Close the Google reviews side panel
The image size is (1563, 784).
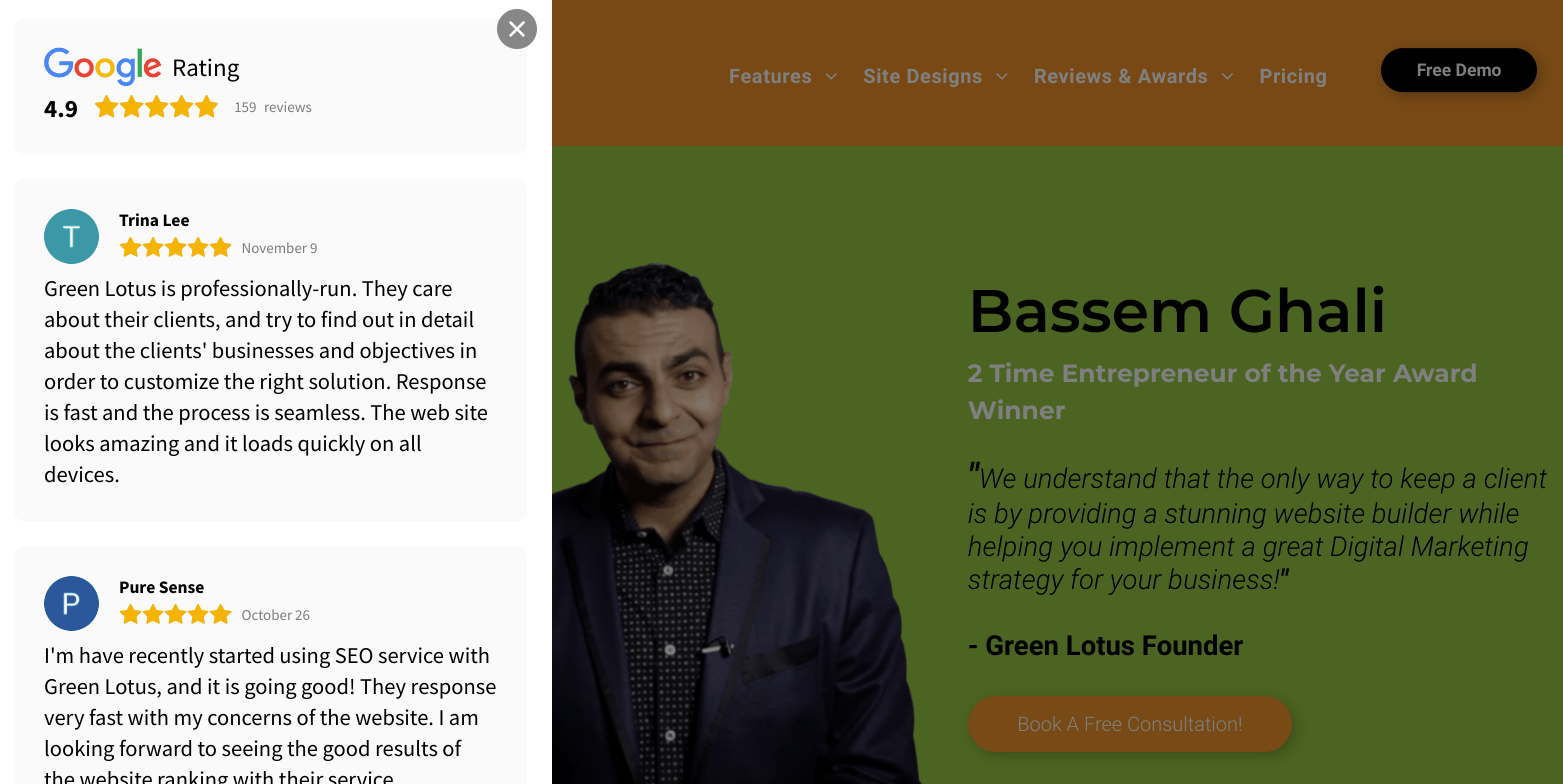517,29
